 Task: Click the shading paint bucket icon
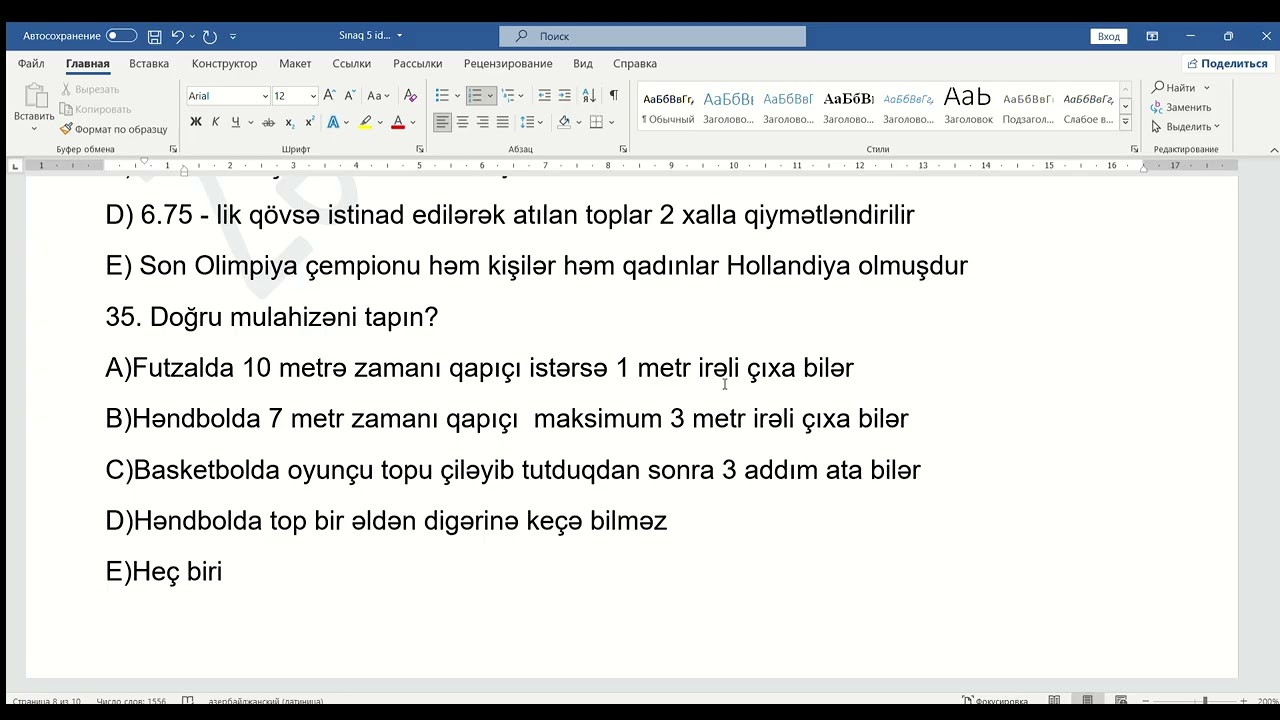pos(563,122)
